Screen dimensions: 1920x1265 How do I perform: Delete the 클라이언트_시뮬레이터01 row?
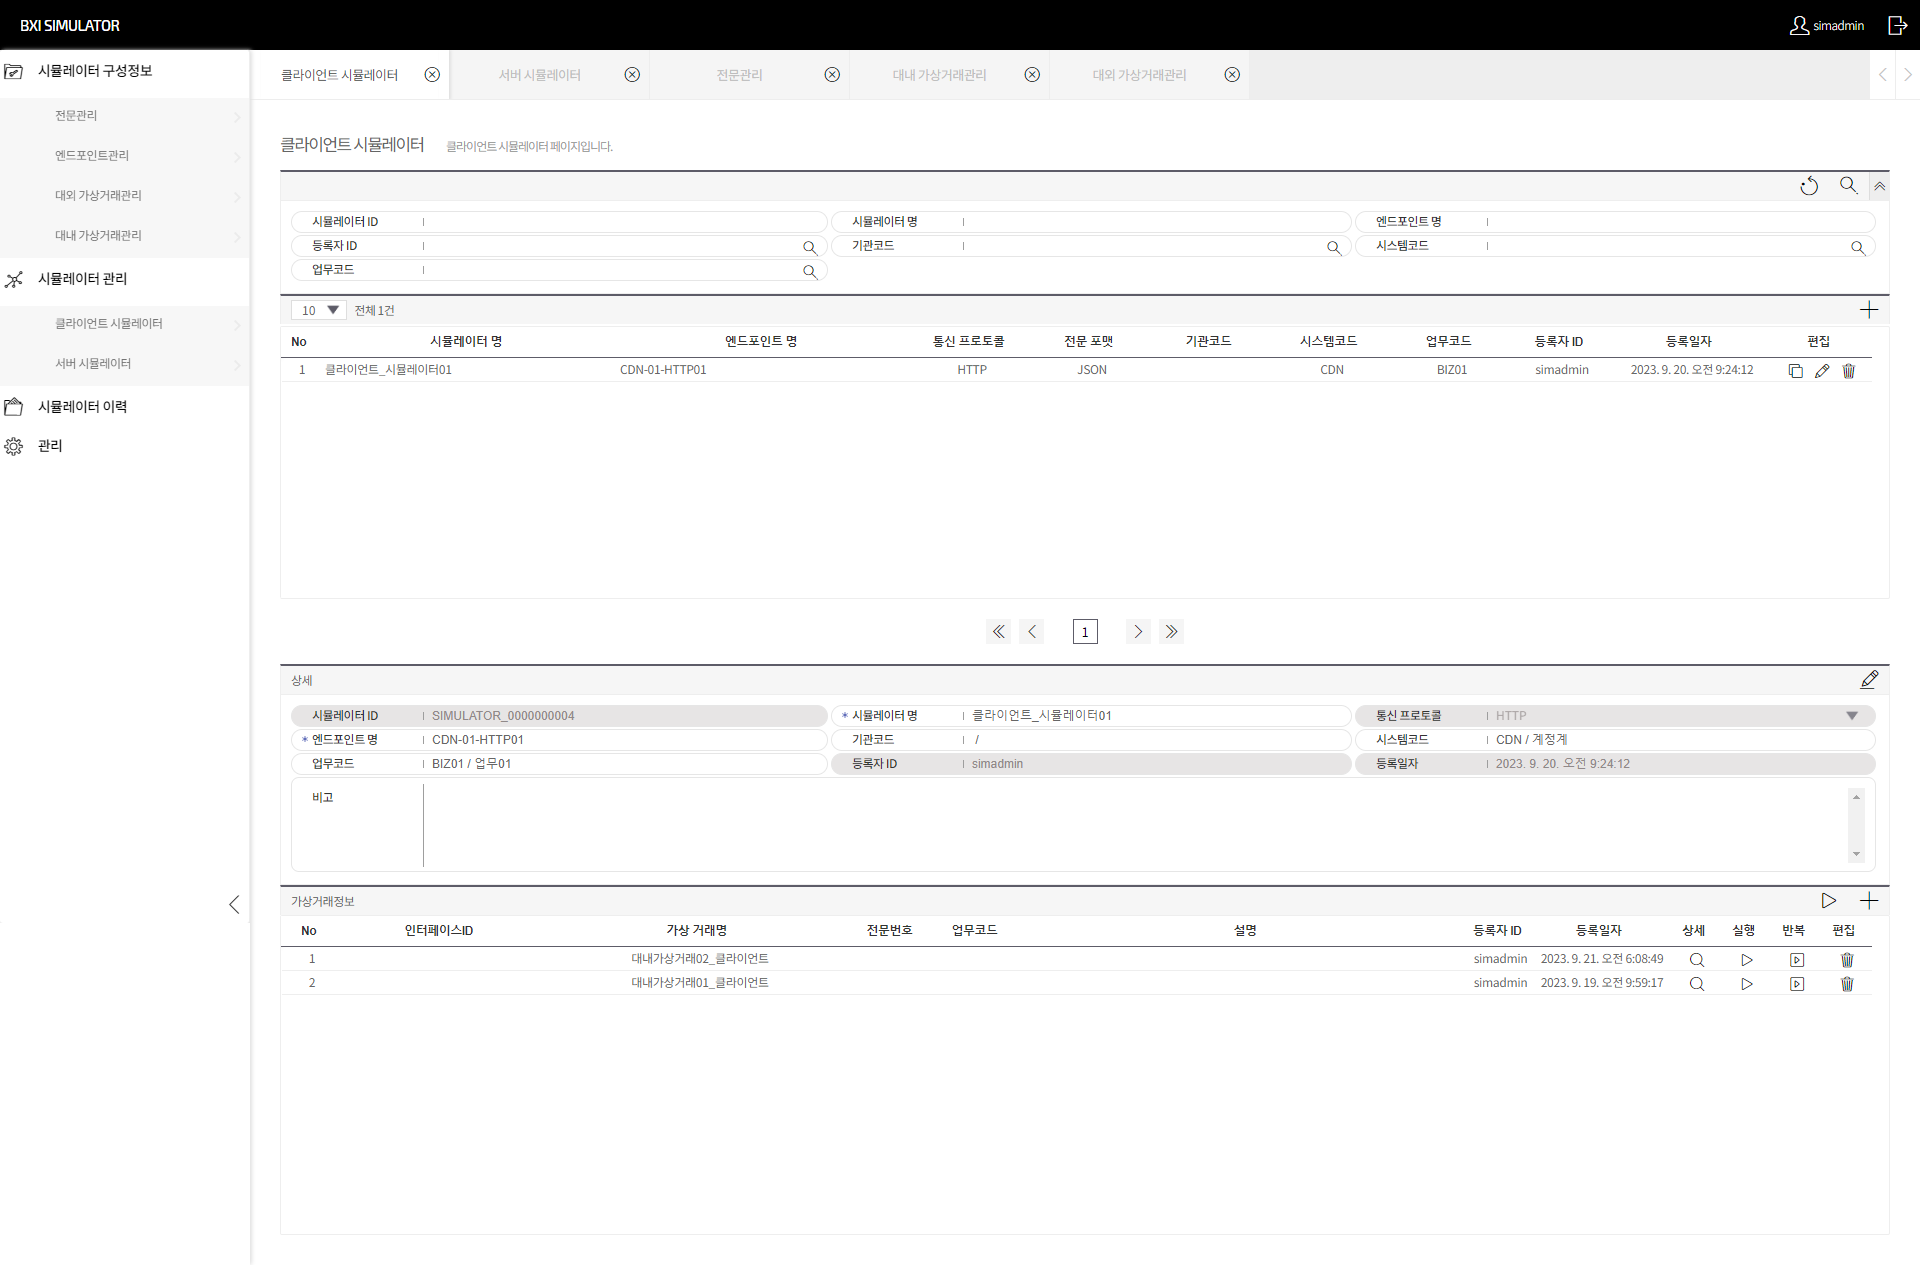[1849, 371]
